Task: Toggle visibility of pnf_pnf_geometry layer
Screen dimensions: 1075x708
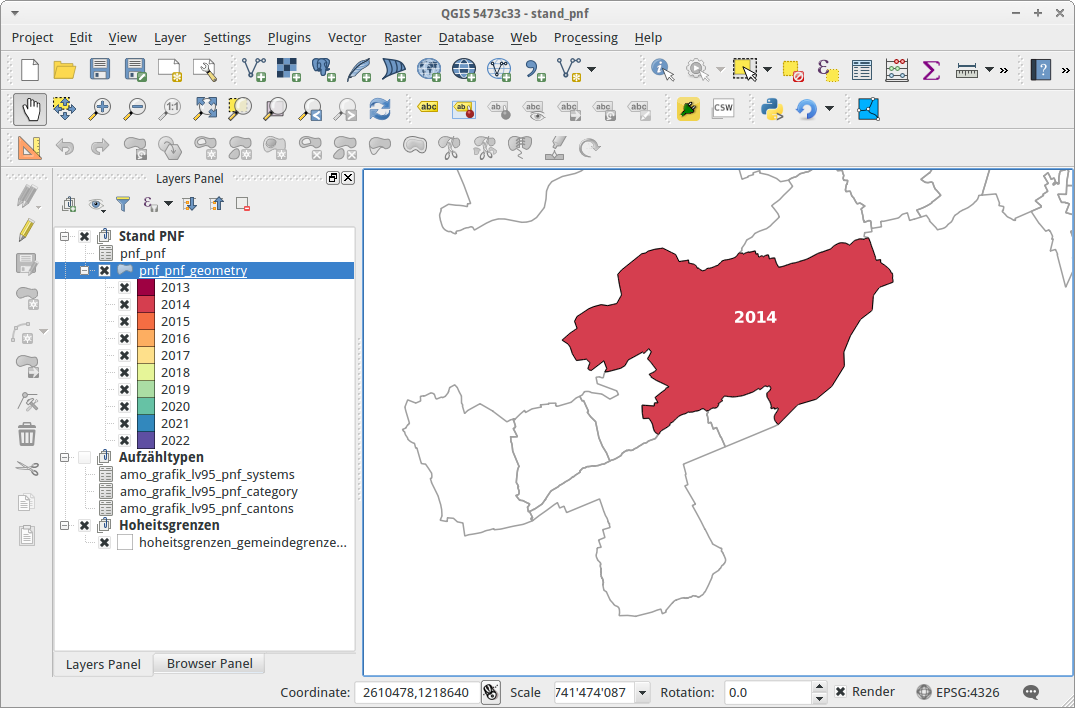Action: pyautogui.click(x=104, y=271)
